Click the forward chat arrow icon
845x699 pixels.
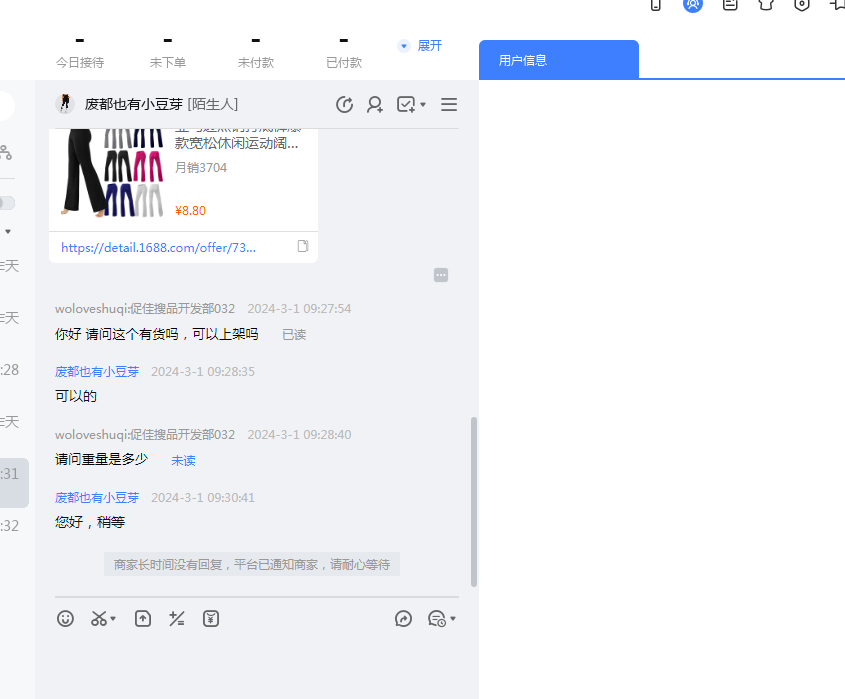tap(404, 619)
